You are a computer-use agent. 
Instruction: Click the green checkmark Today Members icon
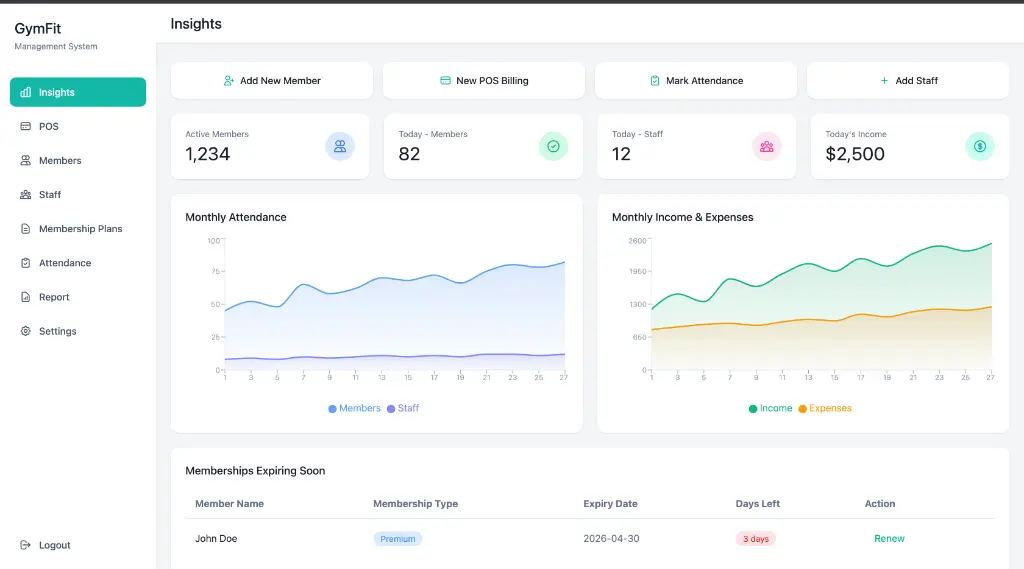click(x=553, y=146)
